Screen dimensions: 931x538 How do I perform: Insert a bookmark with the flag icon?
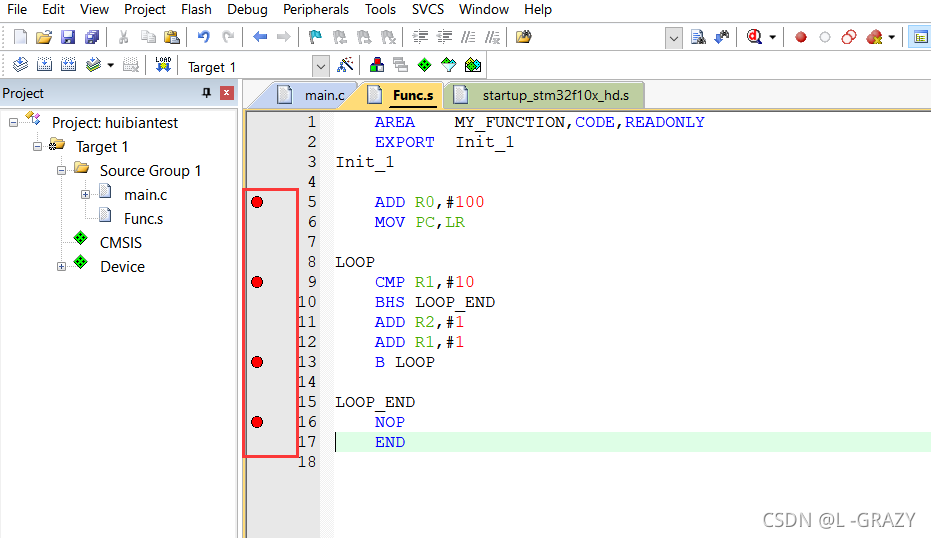(315, 37)
